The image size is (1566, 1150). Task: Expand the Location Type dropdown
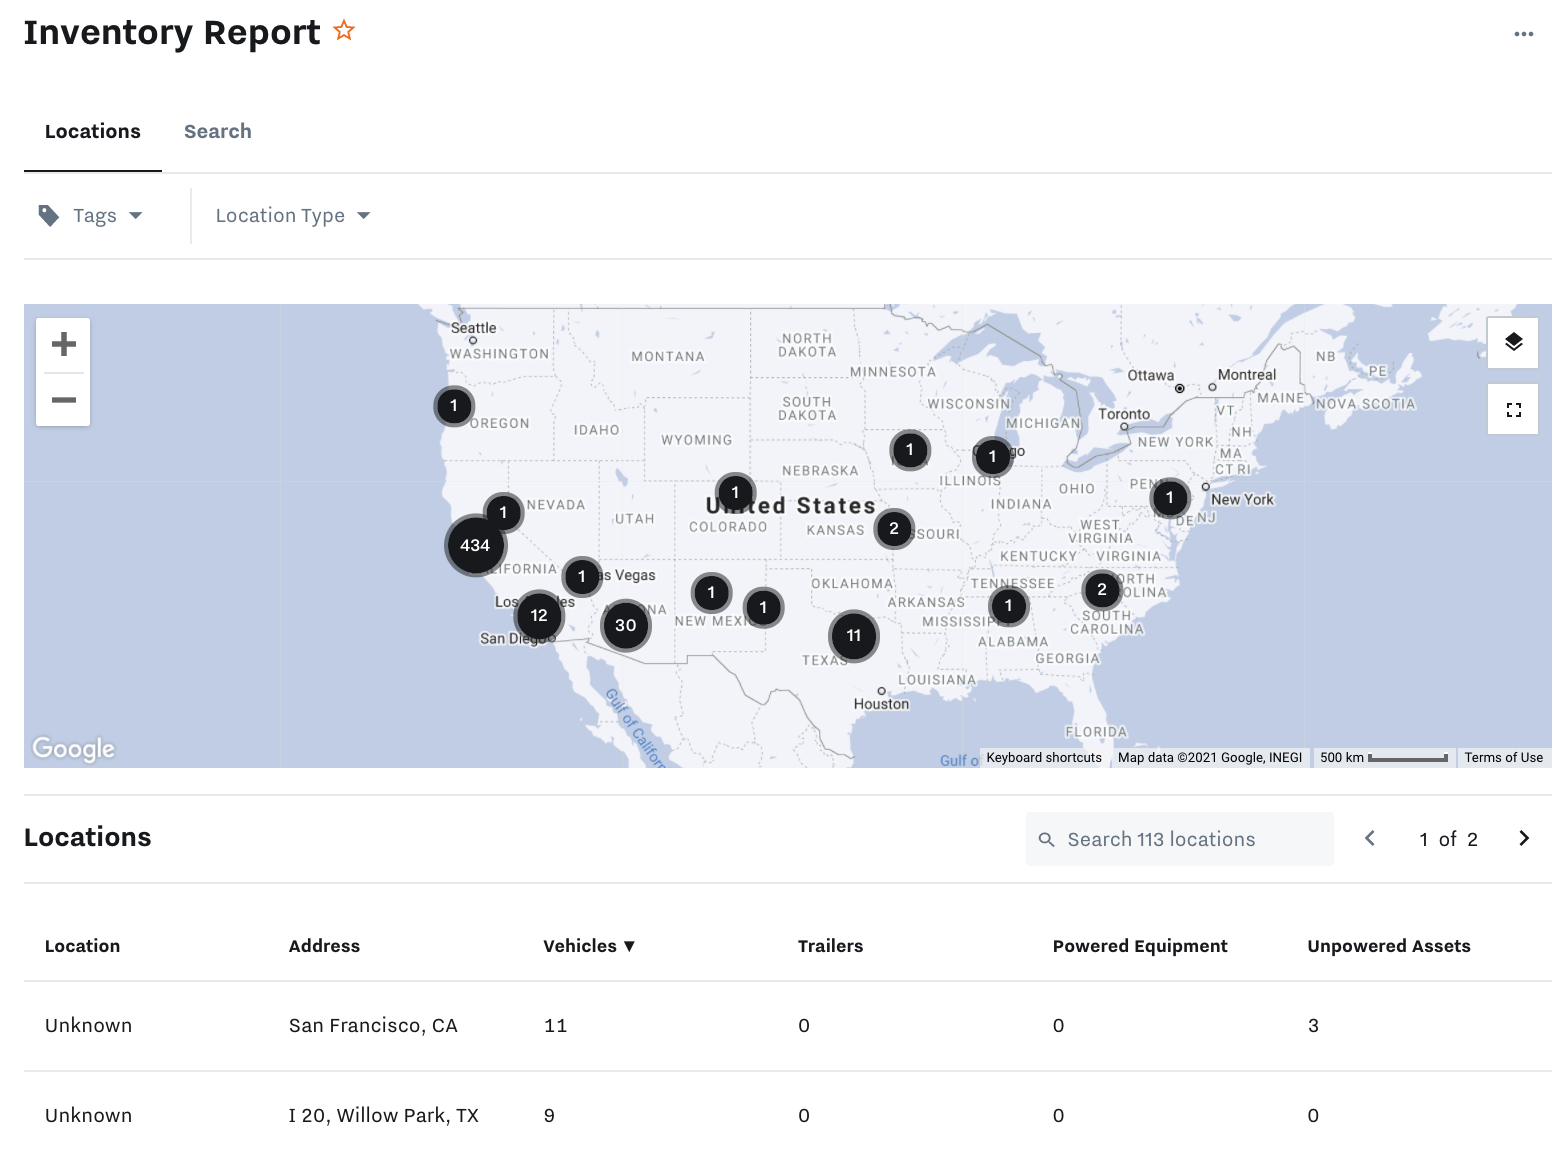[292, 216]
